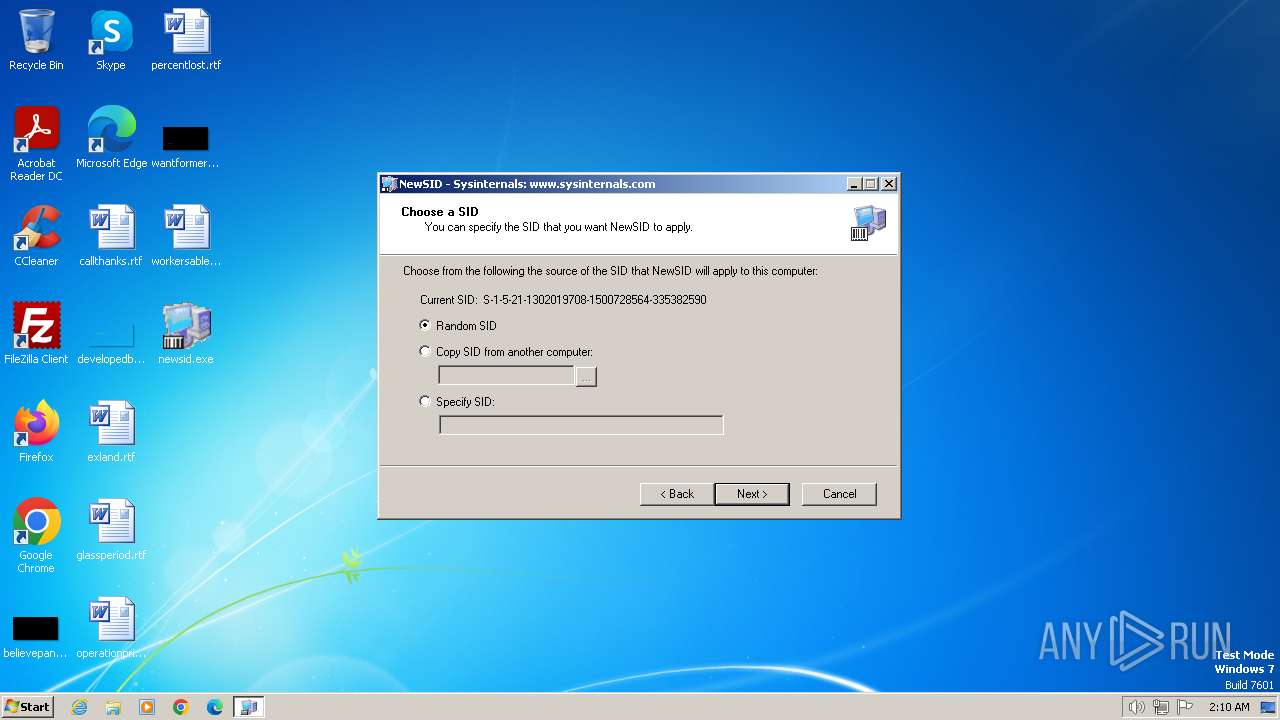Open the browse (...) computer button
Screen dimensions: 1280x720
(586, 377)
